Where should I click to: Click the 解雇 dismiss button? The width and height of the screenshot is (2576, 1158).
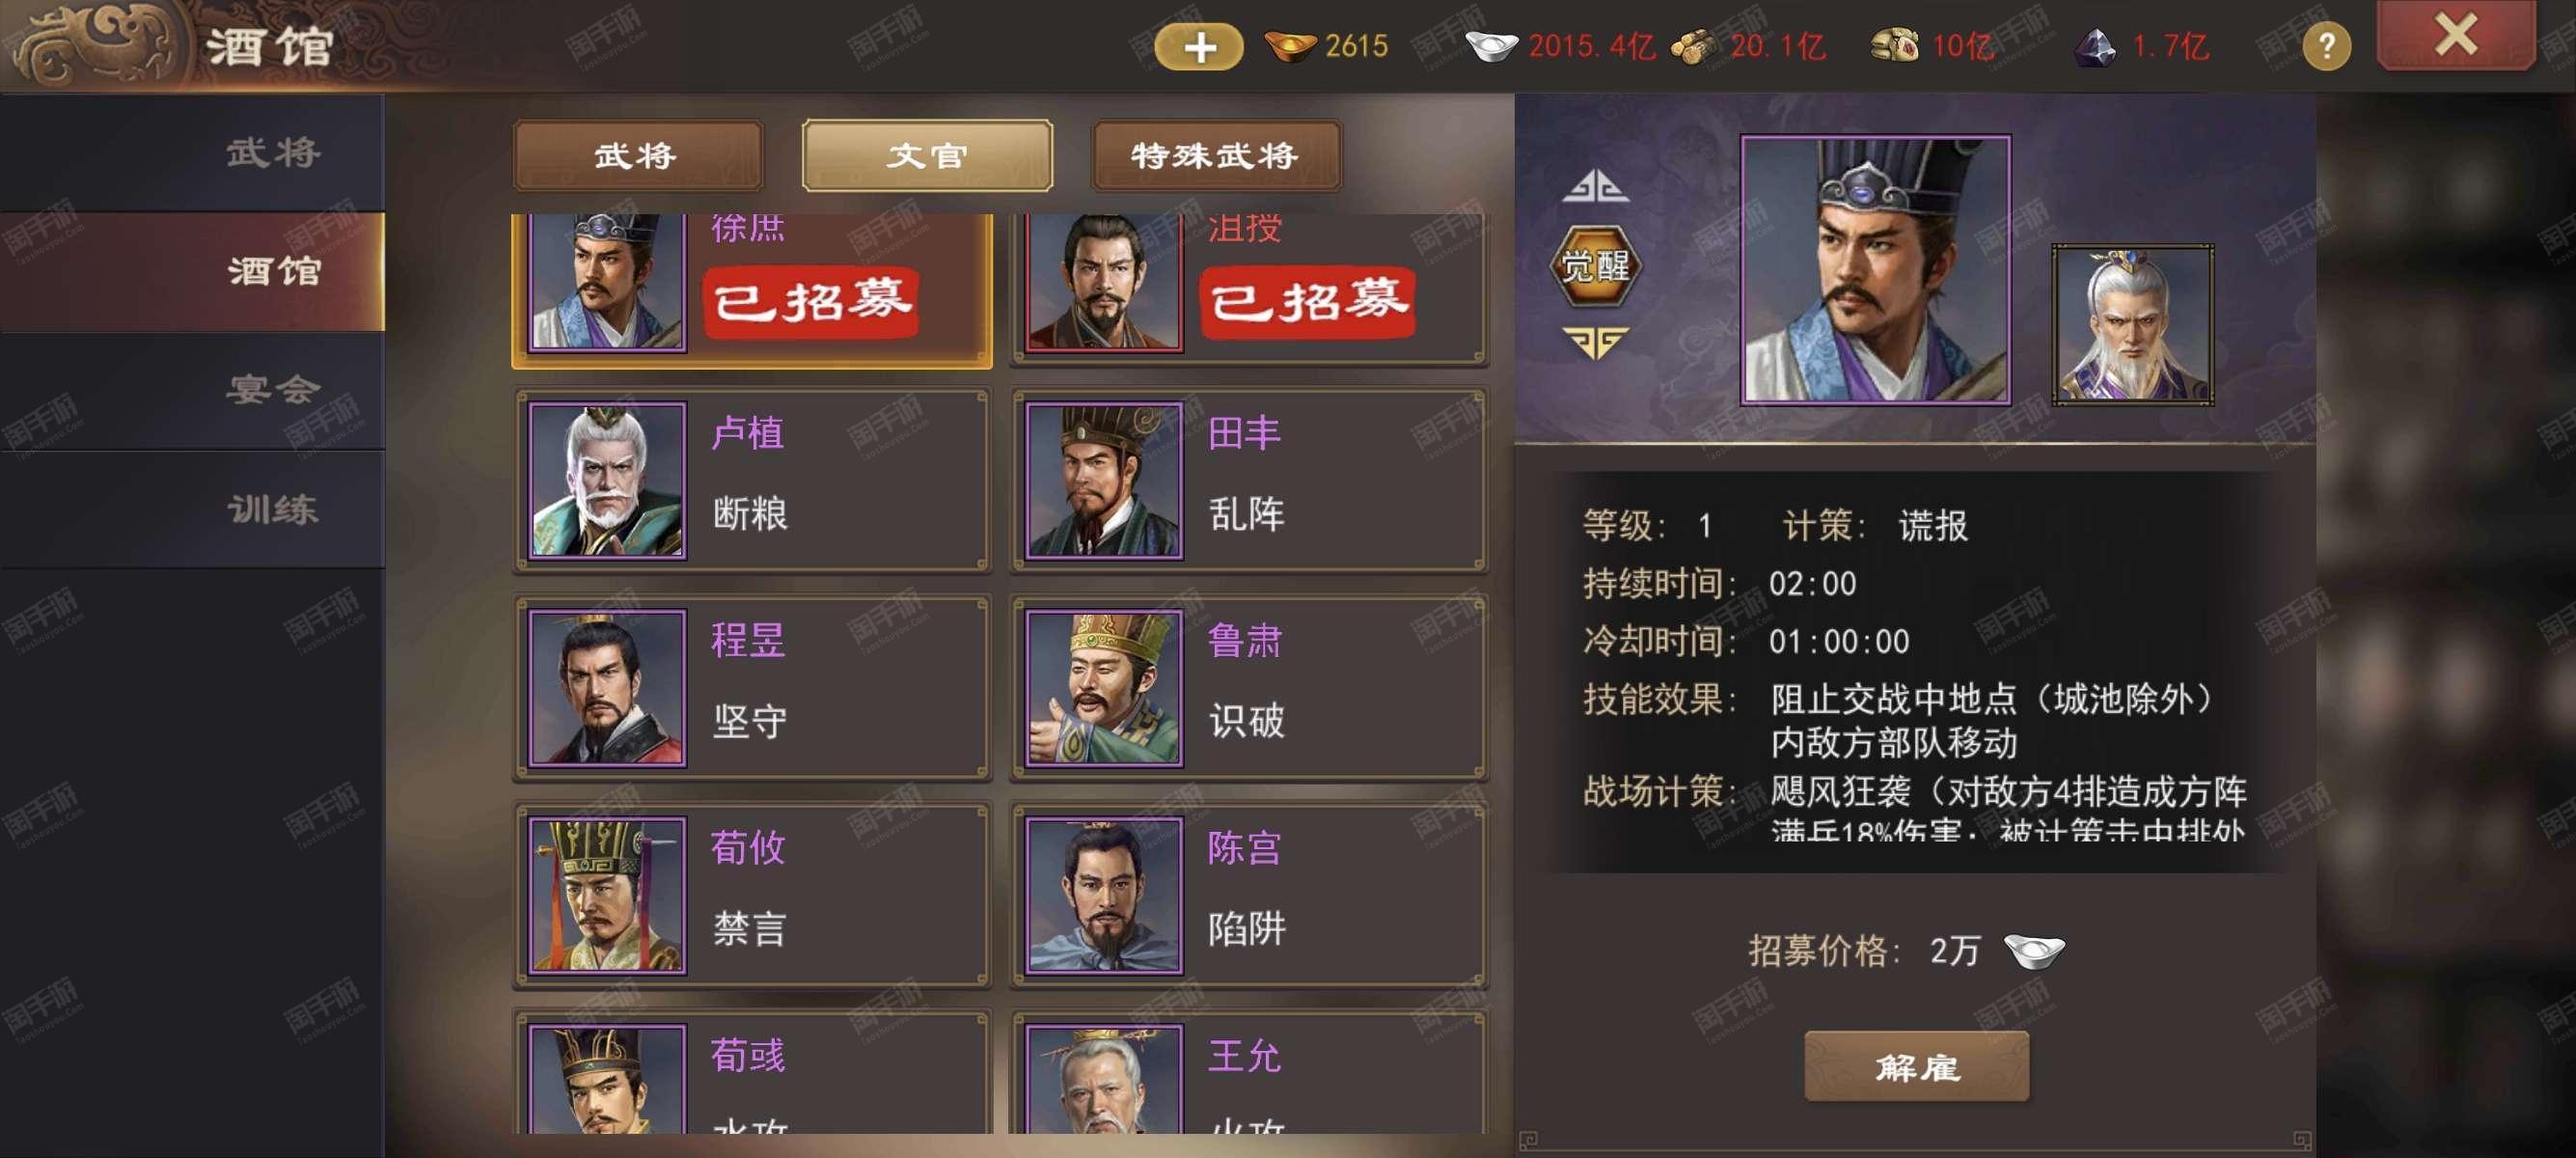[1916, 1067]
